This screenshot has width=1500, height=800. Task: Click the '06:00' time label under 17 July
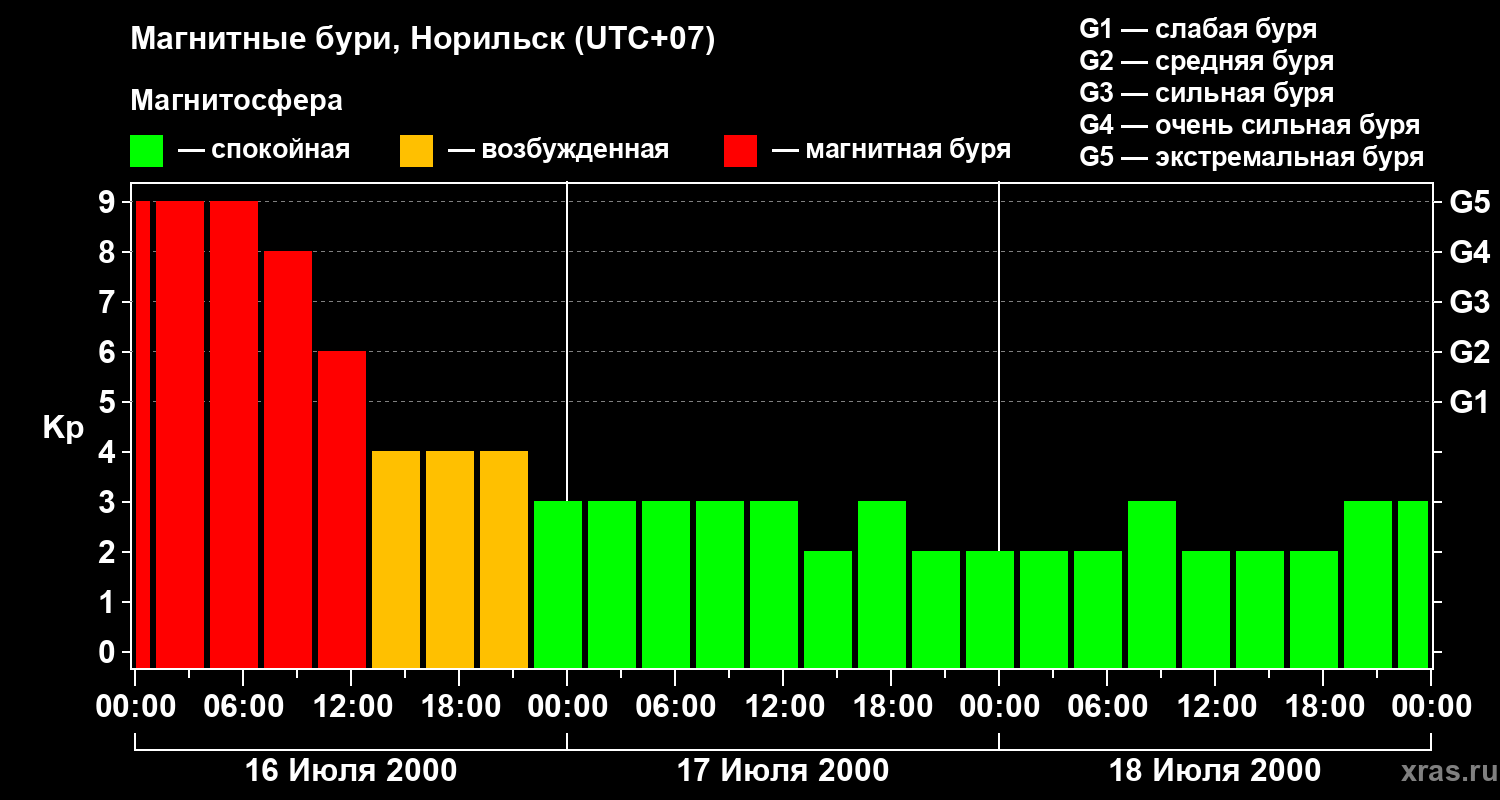(675, 707)
